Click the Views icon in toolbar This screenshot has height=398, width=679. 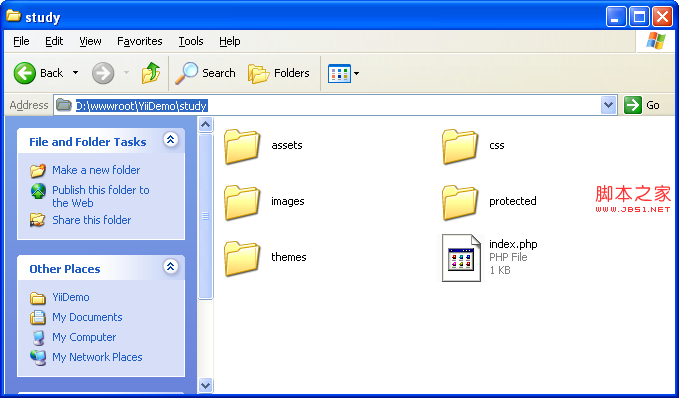coord(339,74)
